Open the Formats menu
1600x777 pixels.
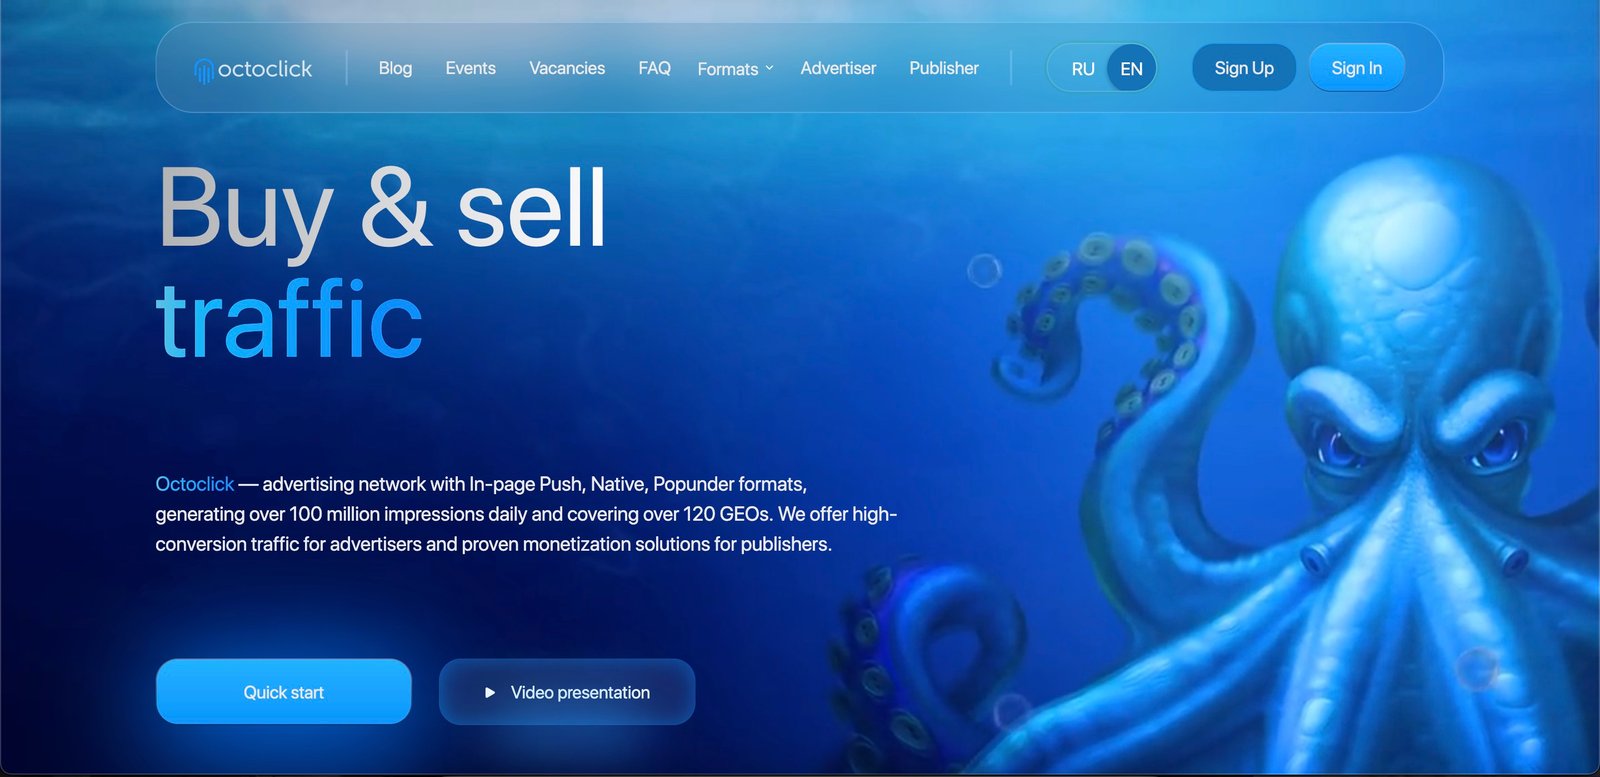pyautogui.click(x=736, y=69)
